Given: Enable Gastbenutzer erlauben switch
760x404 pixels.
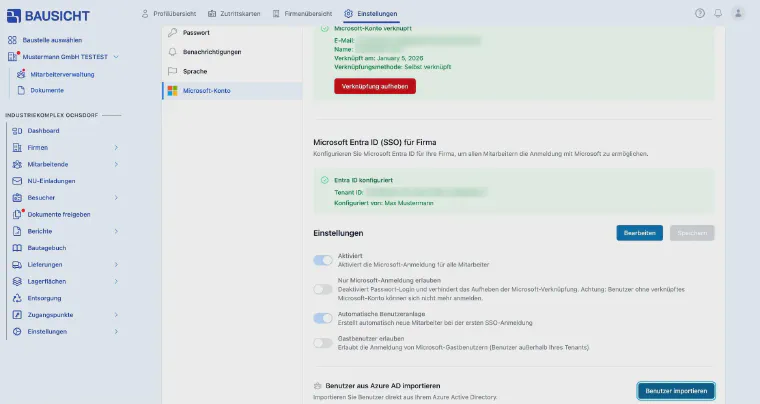Looking at the screenshot, I should [323, 343].
